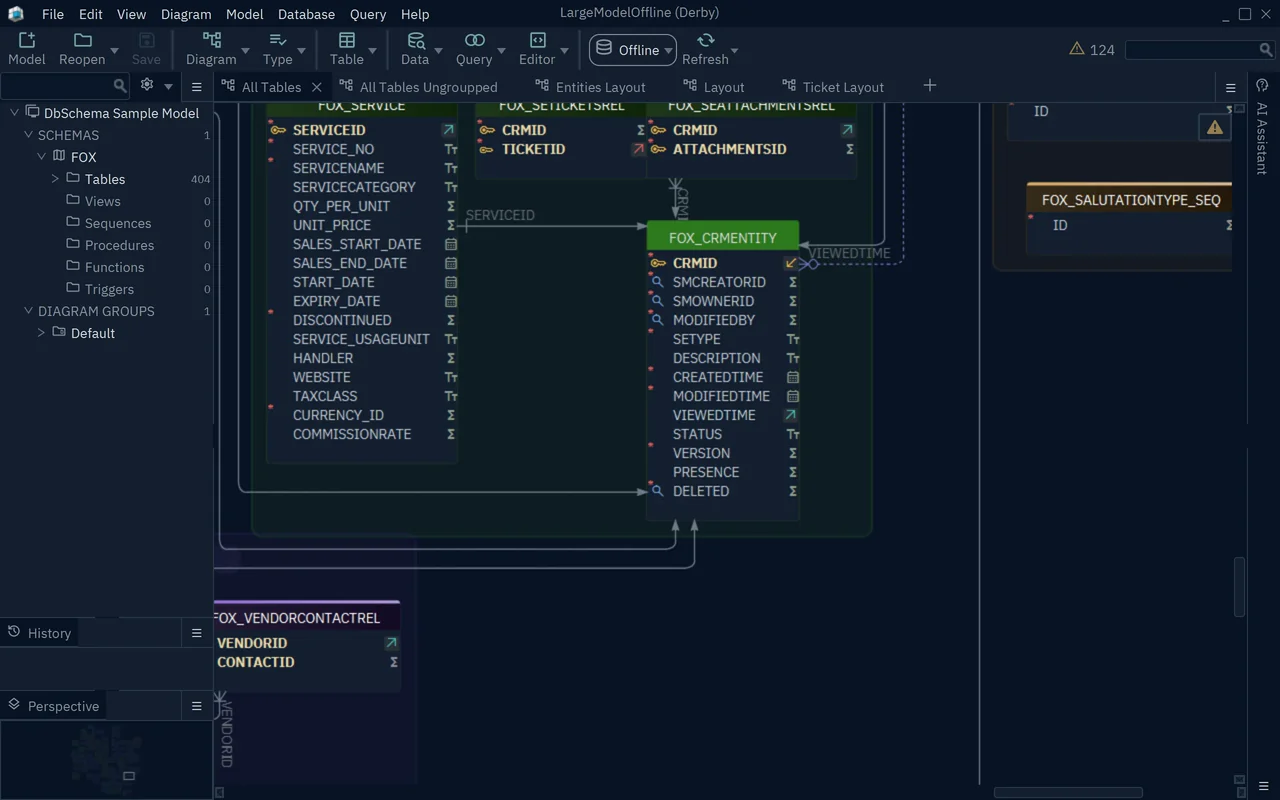This screenshot has width=1280, height=800.
Task: Open the Table dropdown arrow
Action: click(372, 50)
